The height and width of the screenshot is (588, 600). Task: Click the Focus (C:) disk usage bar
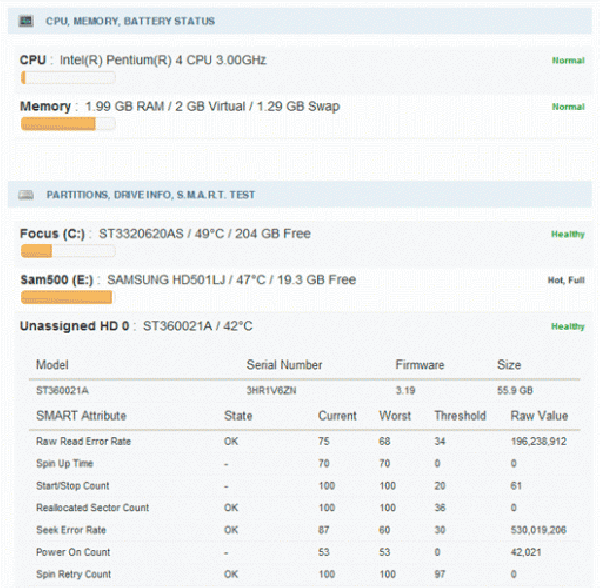coord(68,251)
